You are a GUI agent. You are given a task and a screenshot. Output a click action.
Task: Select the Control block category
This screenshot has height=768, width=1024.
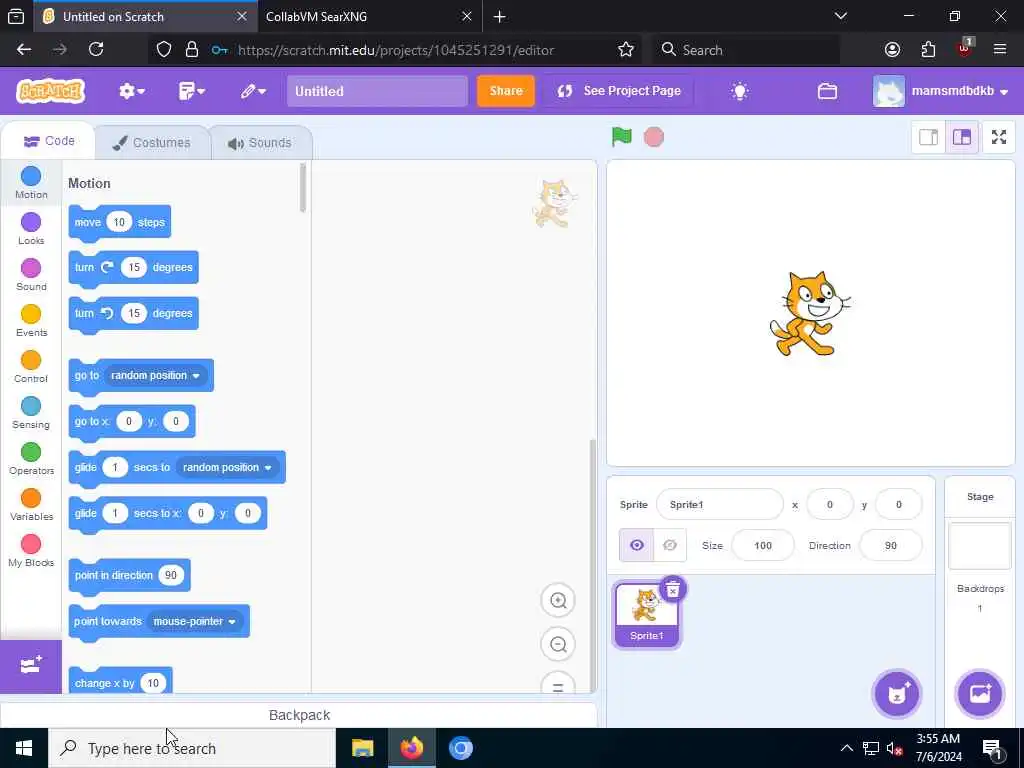[x=31, y=366]
